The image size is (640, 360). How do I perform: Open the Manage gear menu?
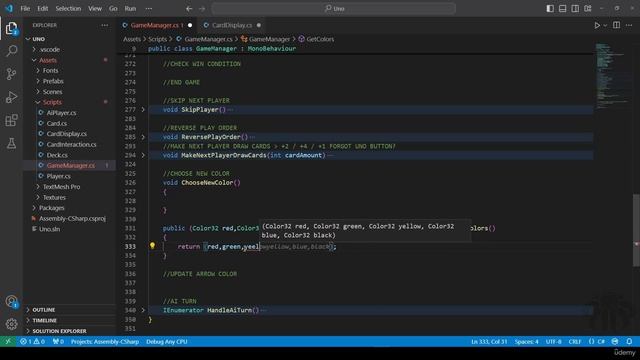pyautogui.click(x=11, y=324)
